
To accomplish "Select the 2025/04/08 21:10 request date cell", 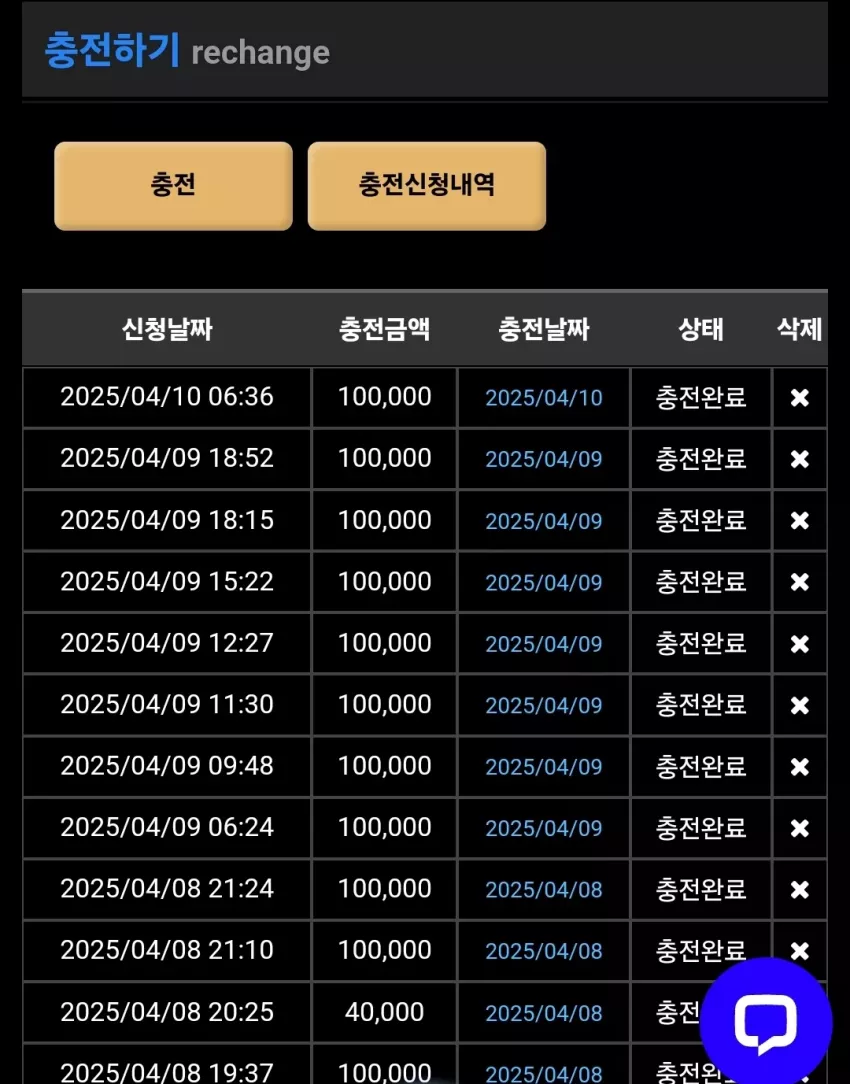I will pyautogui.click(x=167, y=951).
